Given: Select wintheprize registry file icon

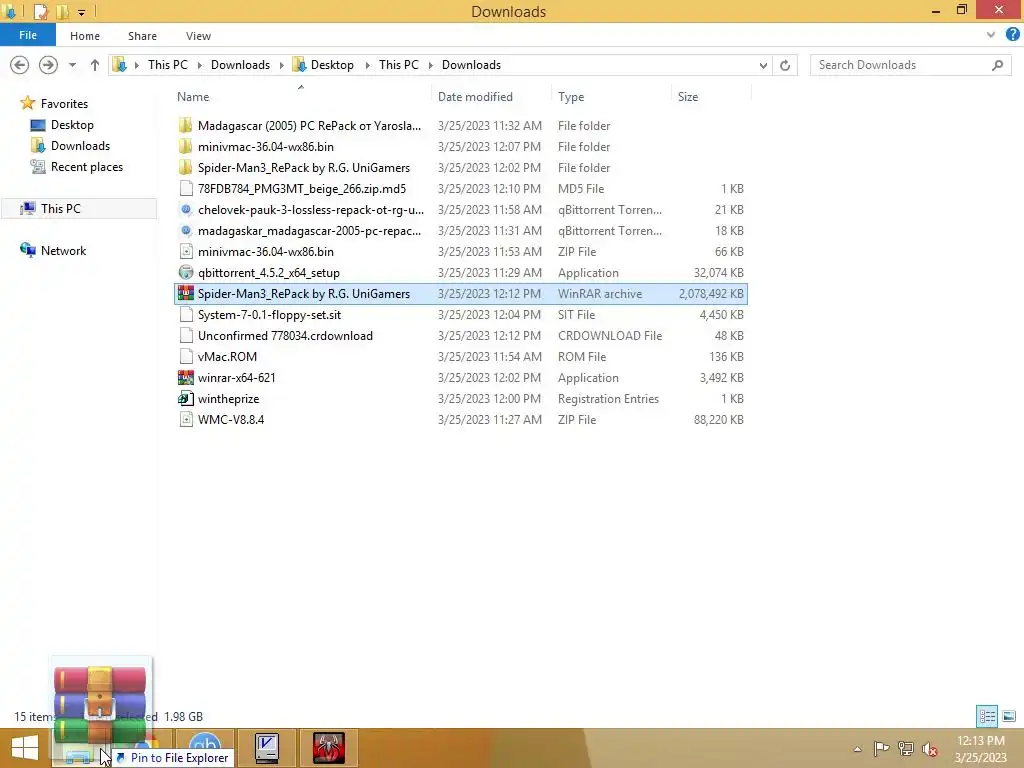Looking at the screenshot, I should pos(185,398).
